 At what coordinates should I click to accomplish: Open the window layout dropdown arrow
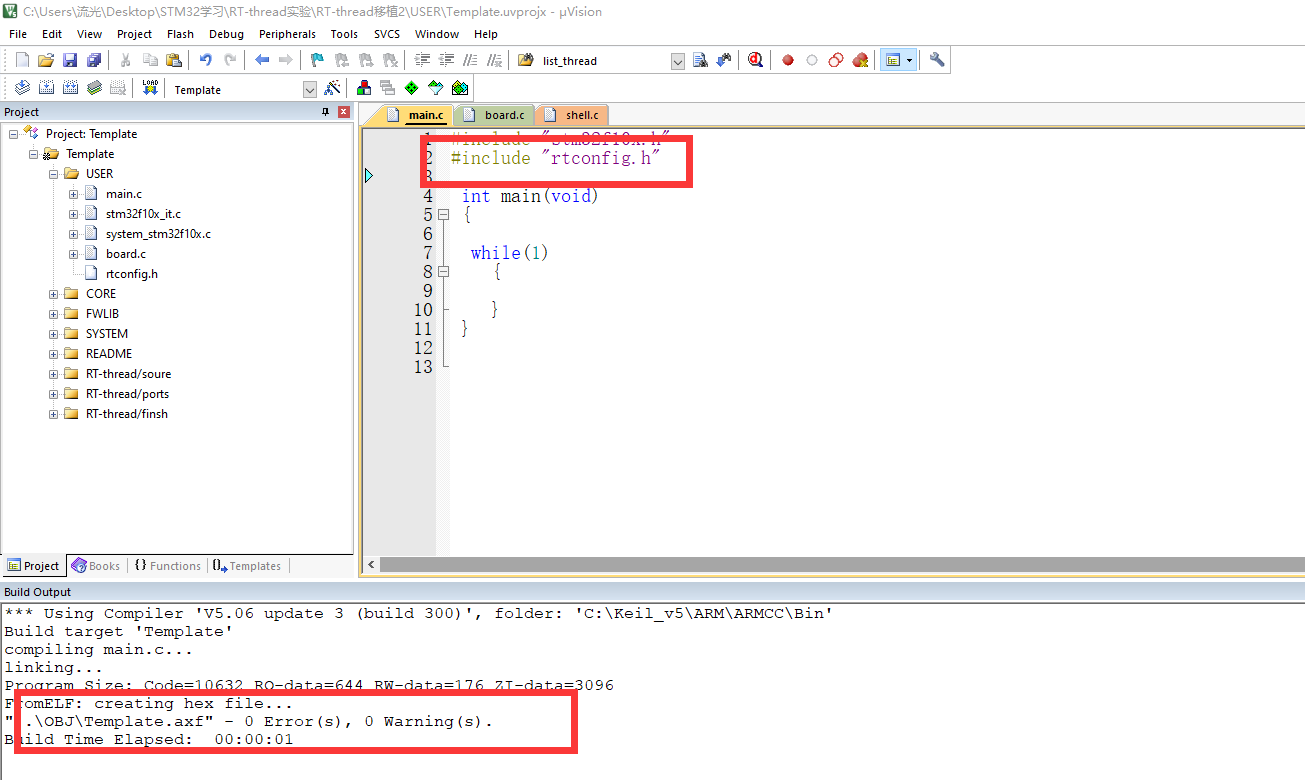(x=909, y=60)
